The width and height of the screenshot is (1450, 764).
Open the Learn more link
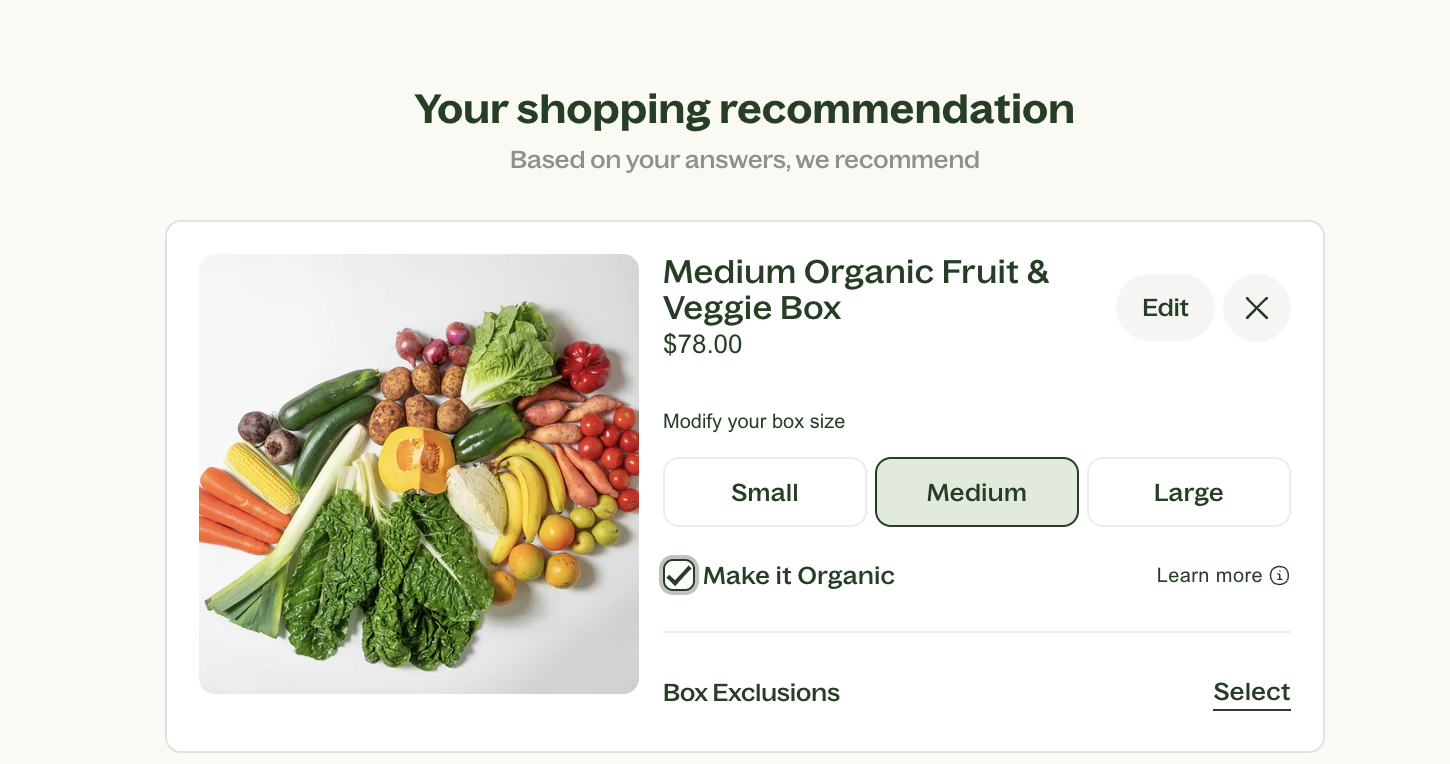click(1209, 575)
